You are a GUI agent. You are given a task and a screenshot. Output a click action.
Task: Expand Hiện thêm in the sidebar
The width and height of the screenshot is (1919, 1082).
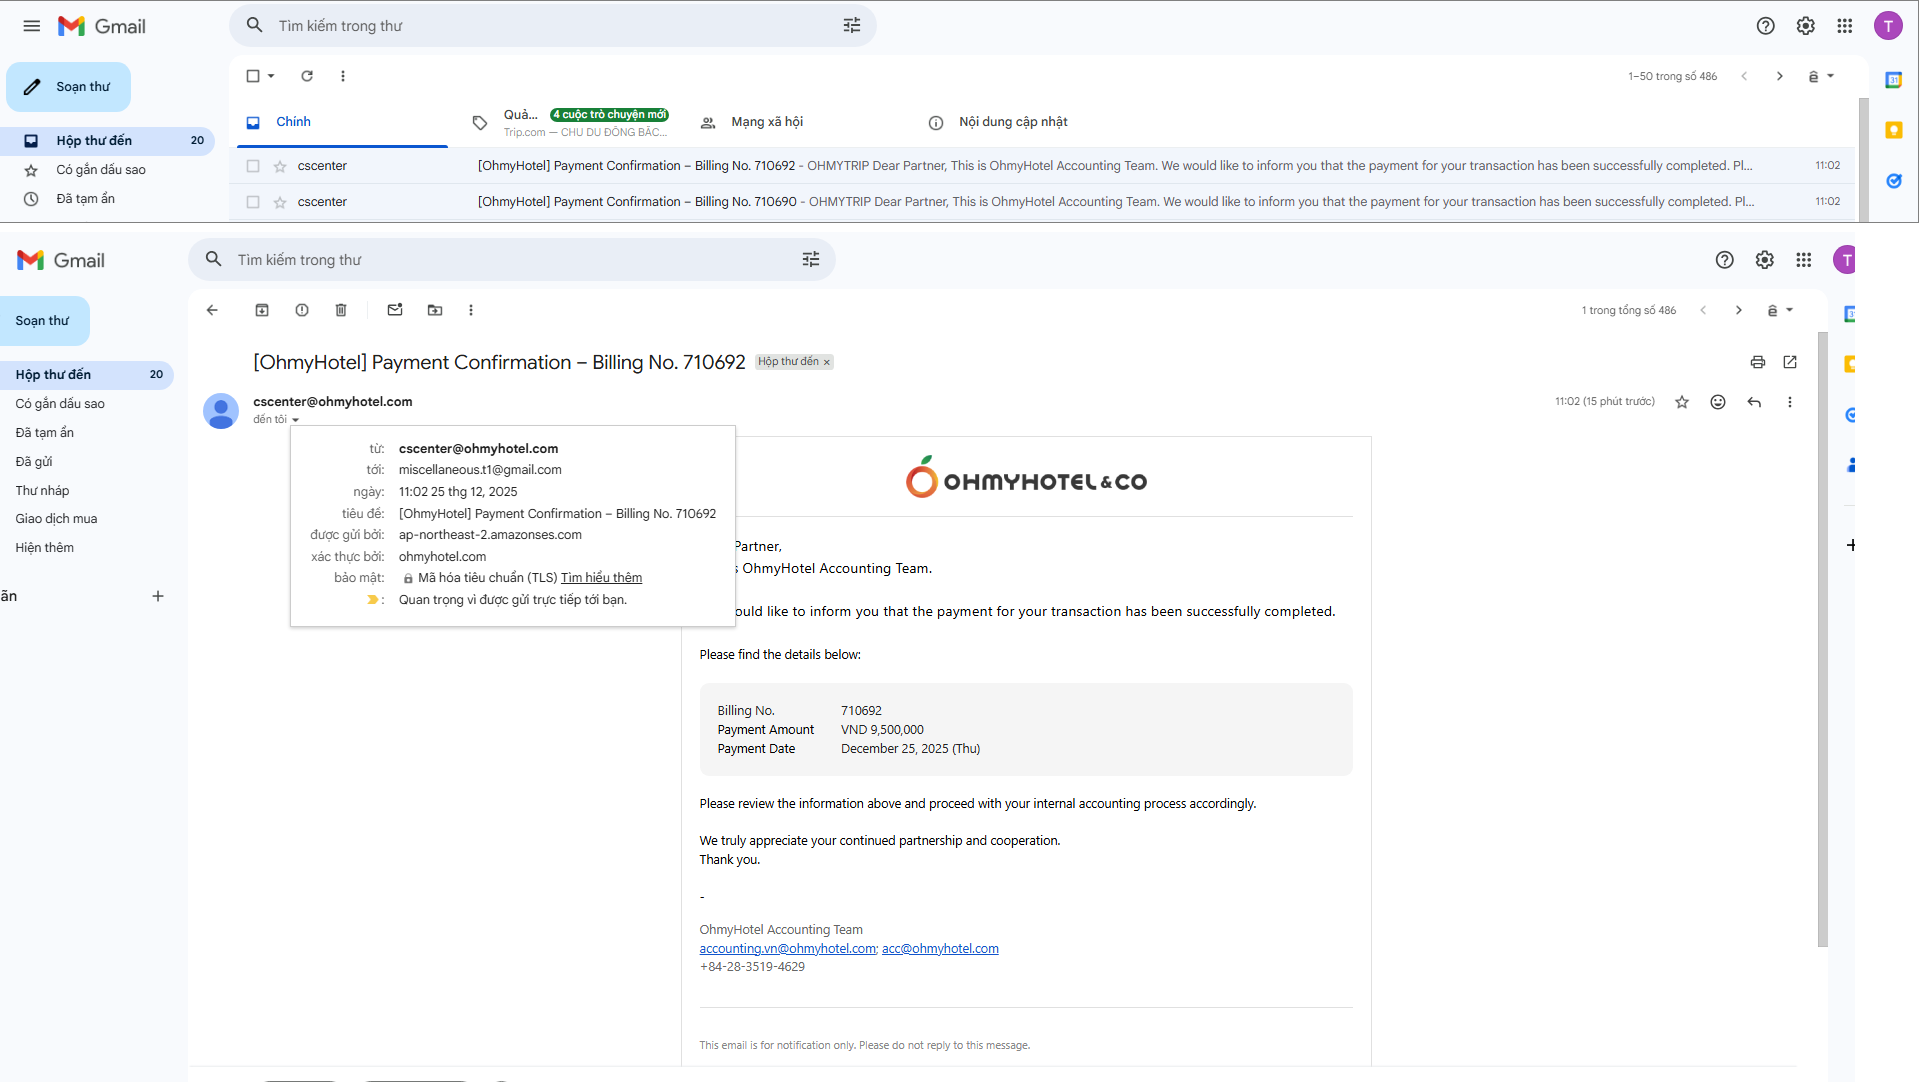point(45,548)
